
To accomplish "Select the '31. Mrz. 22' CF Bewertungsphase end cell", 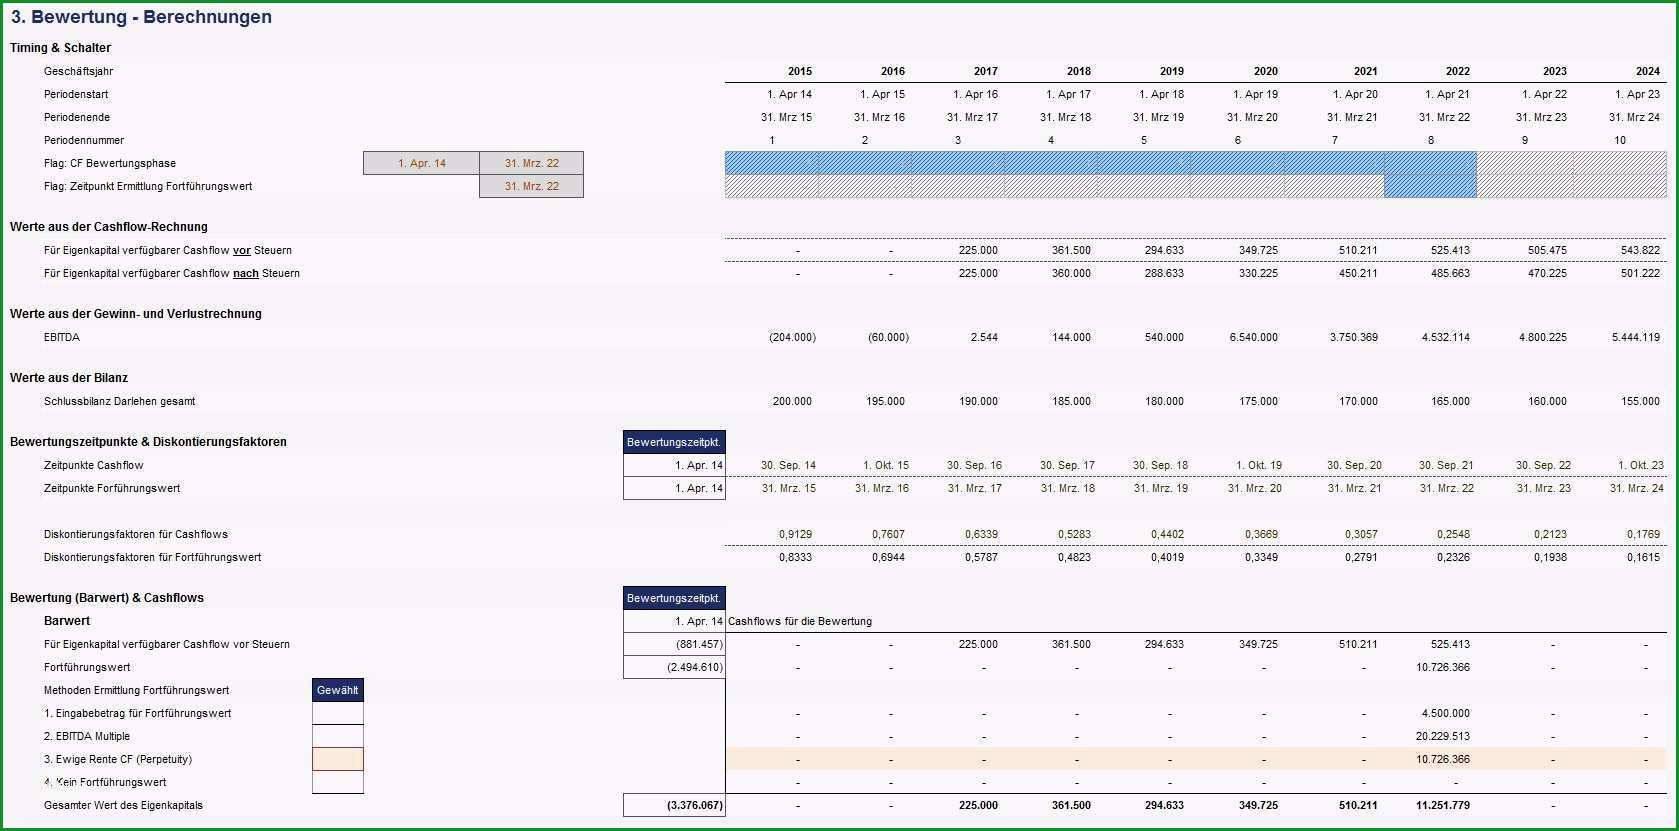I will [531, 163].
